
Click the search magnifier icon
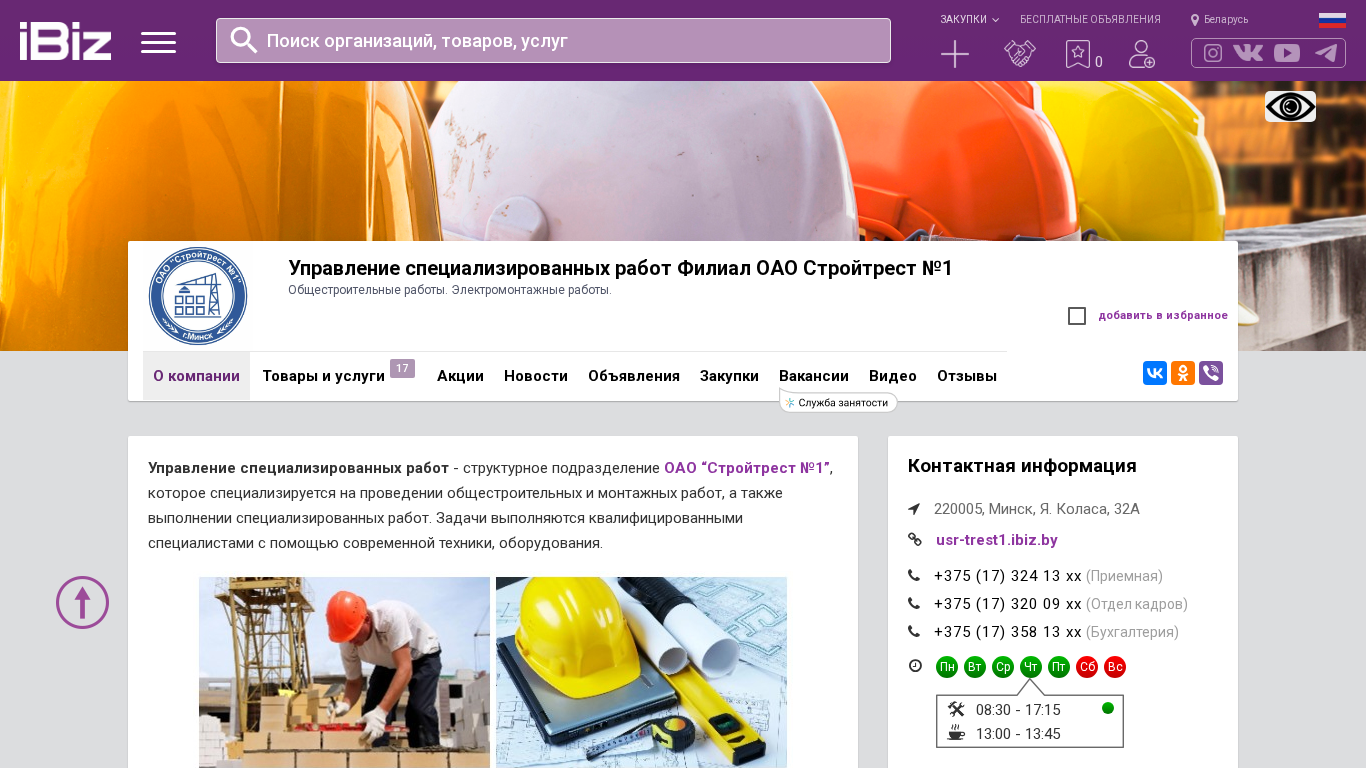point(244,40)
